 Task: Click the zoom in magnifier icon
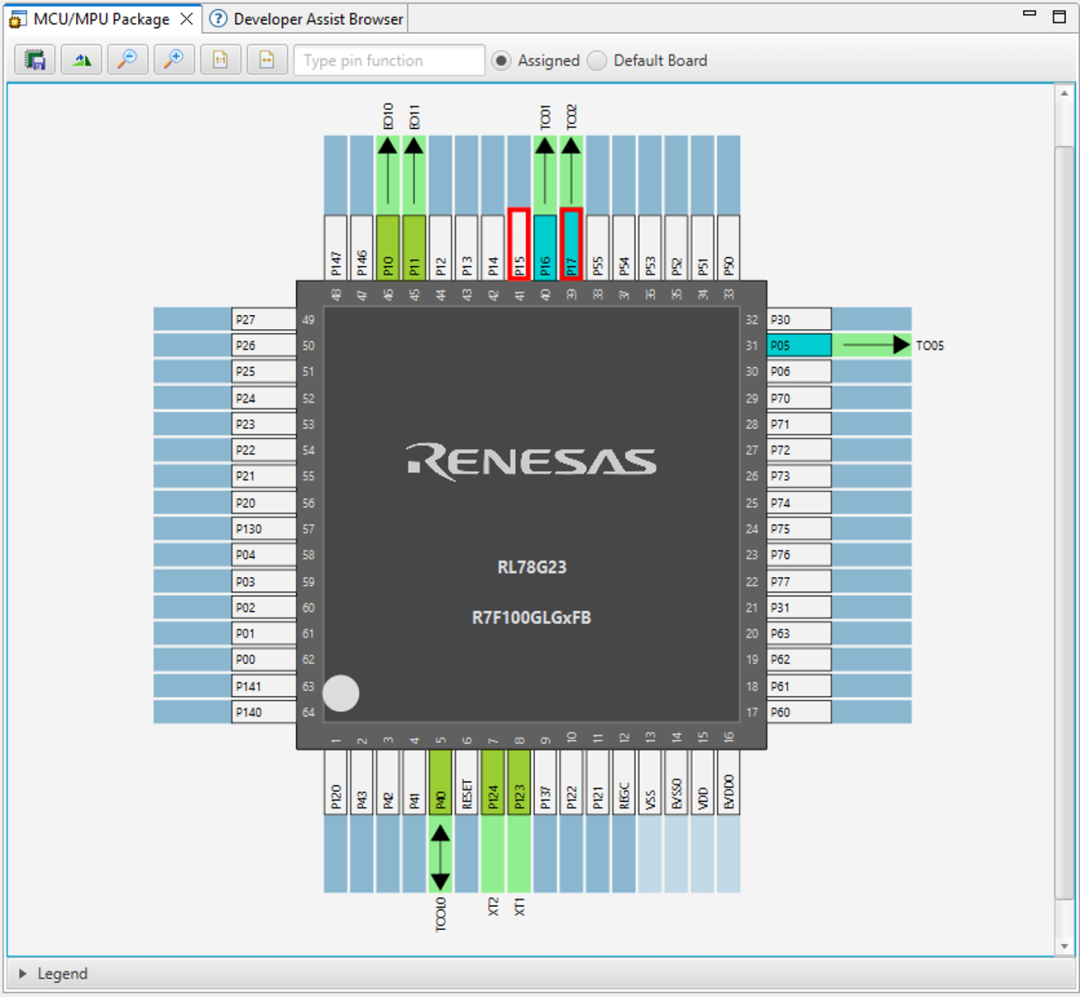tap(174, 60)
